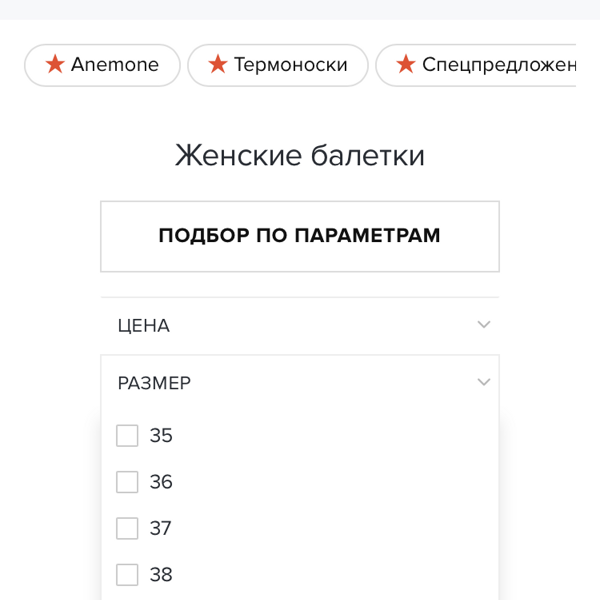600x600 pixels.
Task: Select the Спецпредложения chip text
Action: tap(499, 65)
